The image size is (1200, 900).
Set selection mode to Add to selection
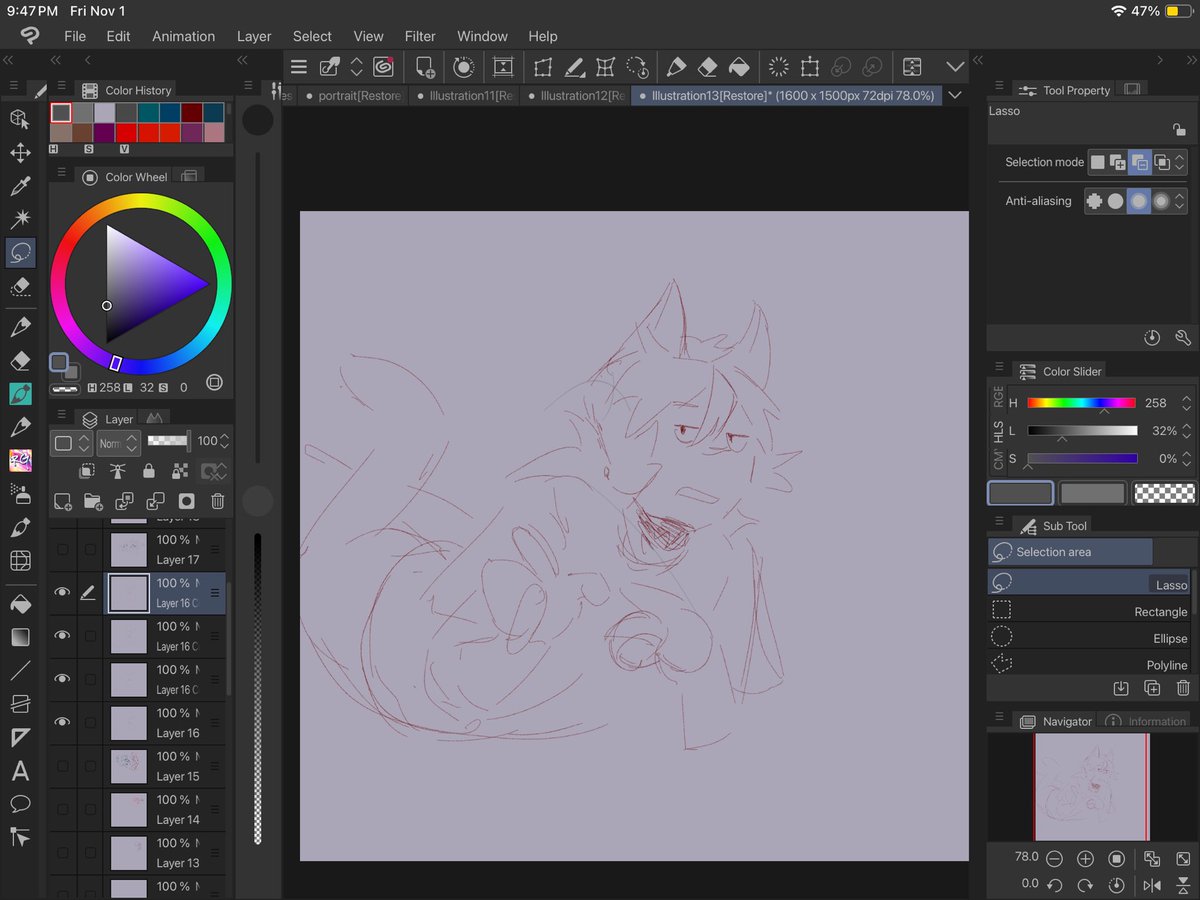[1118, 162]
